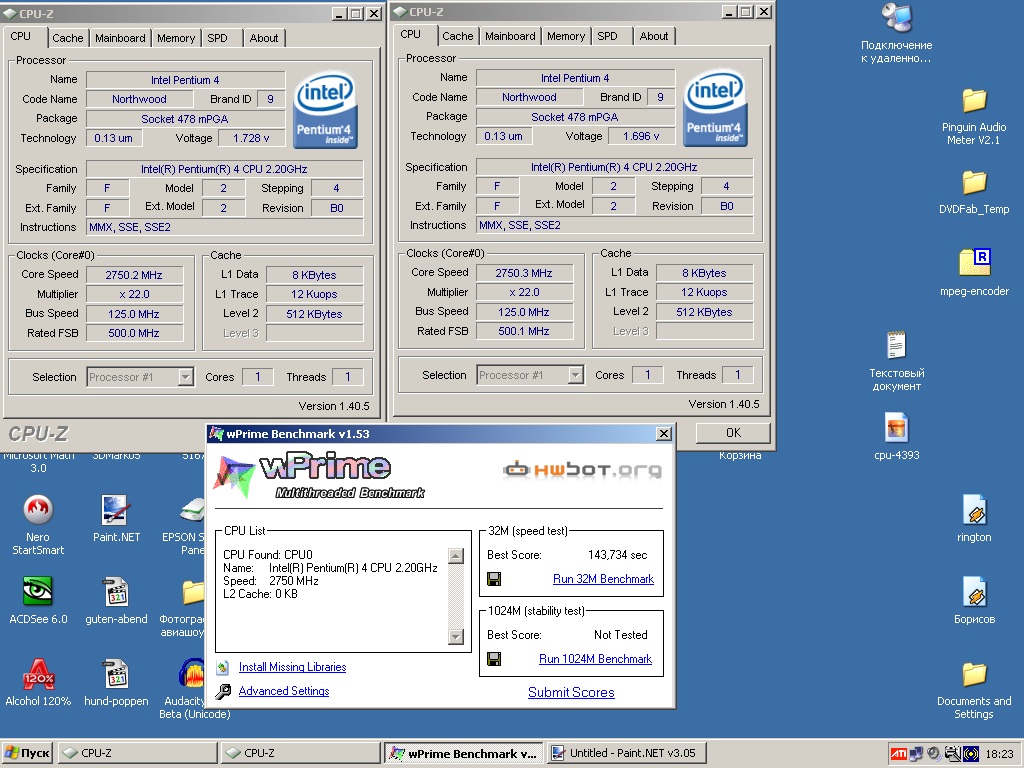
Task: Open the Nero StartSmart desktop icon
Action: coord(38,509)
